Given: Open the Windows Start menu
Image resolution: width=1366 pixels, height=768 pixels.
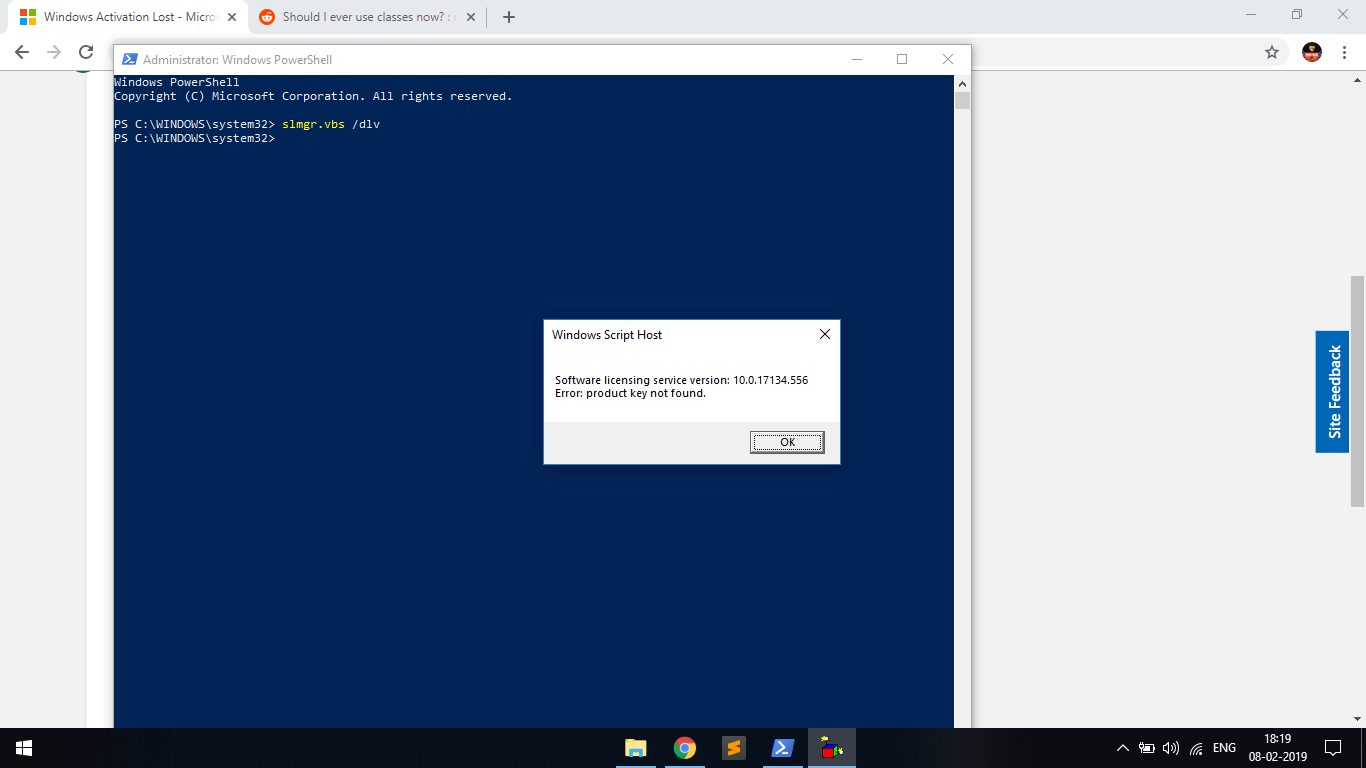Looking at the screenshot, I should [24, 748].
